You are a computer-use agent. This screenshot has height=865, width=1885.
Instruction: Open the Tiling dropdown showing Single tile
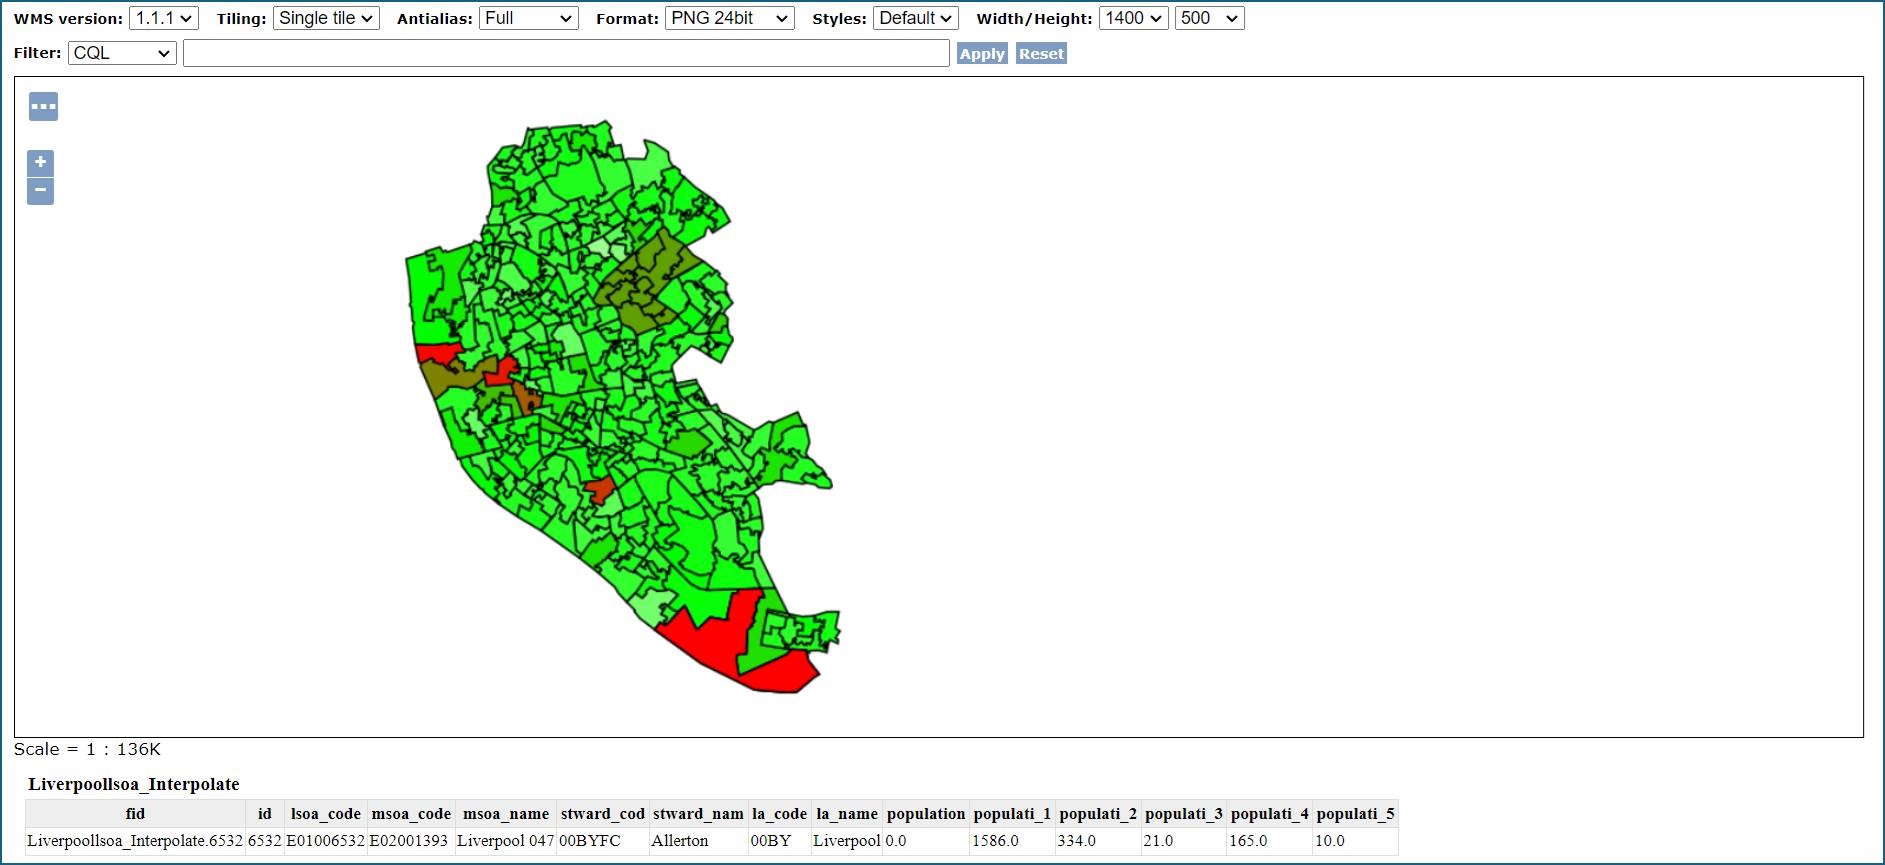pos(326,18)
